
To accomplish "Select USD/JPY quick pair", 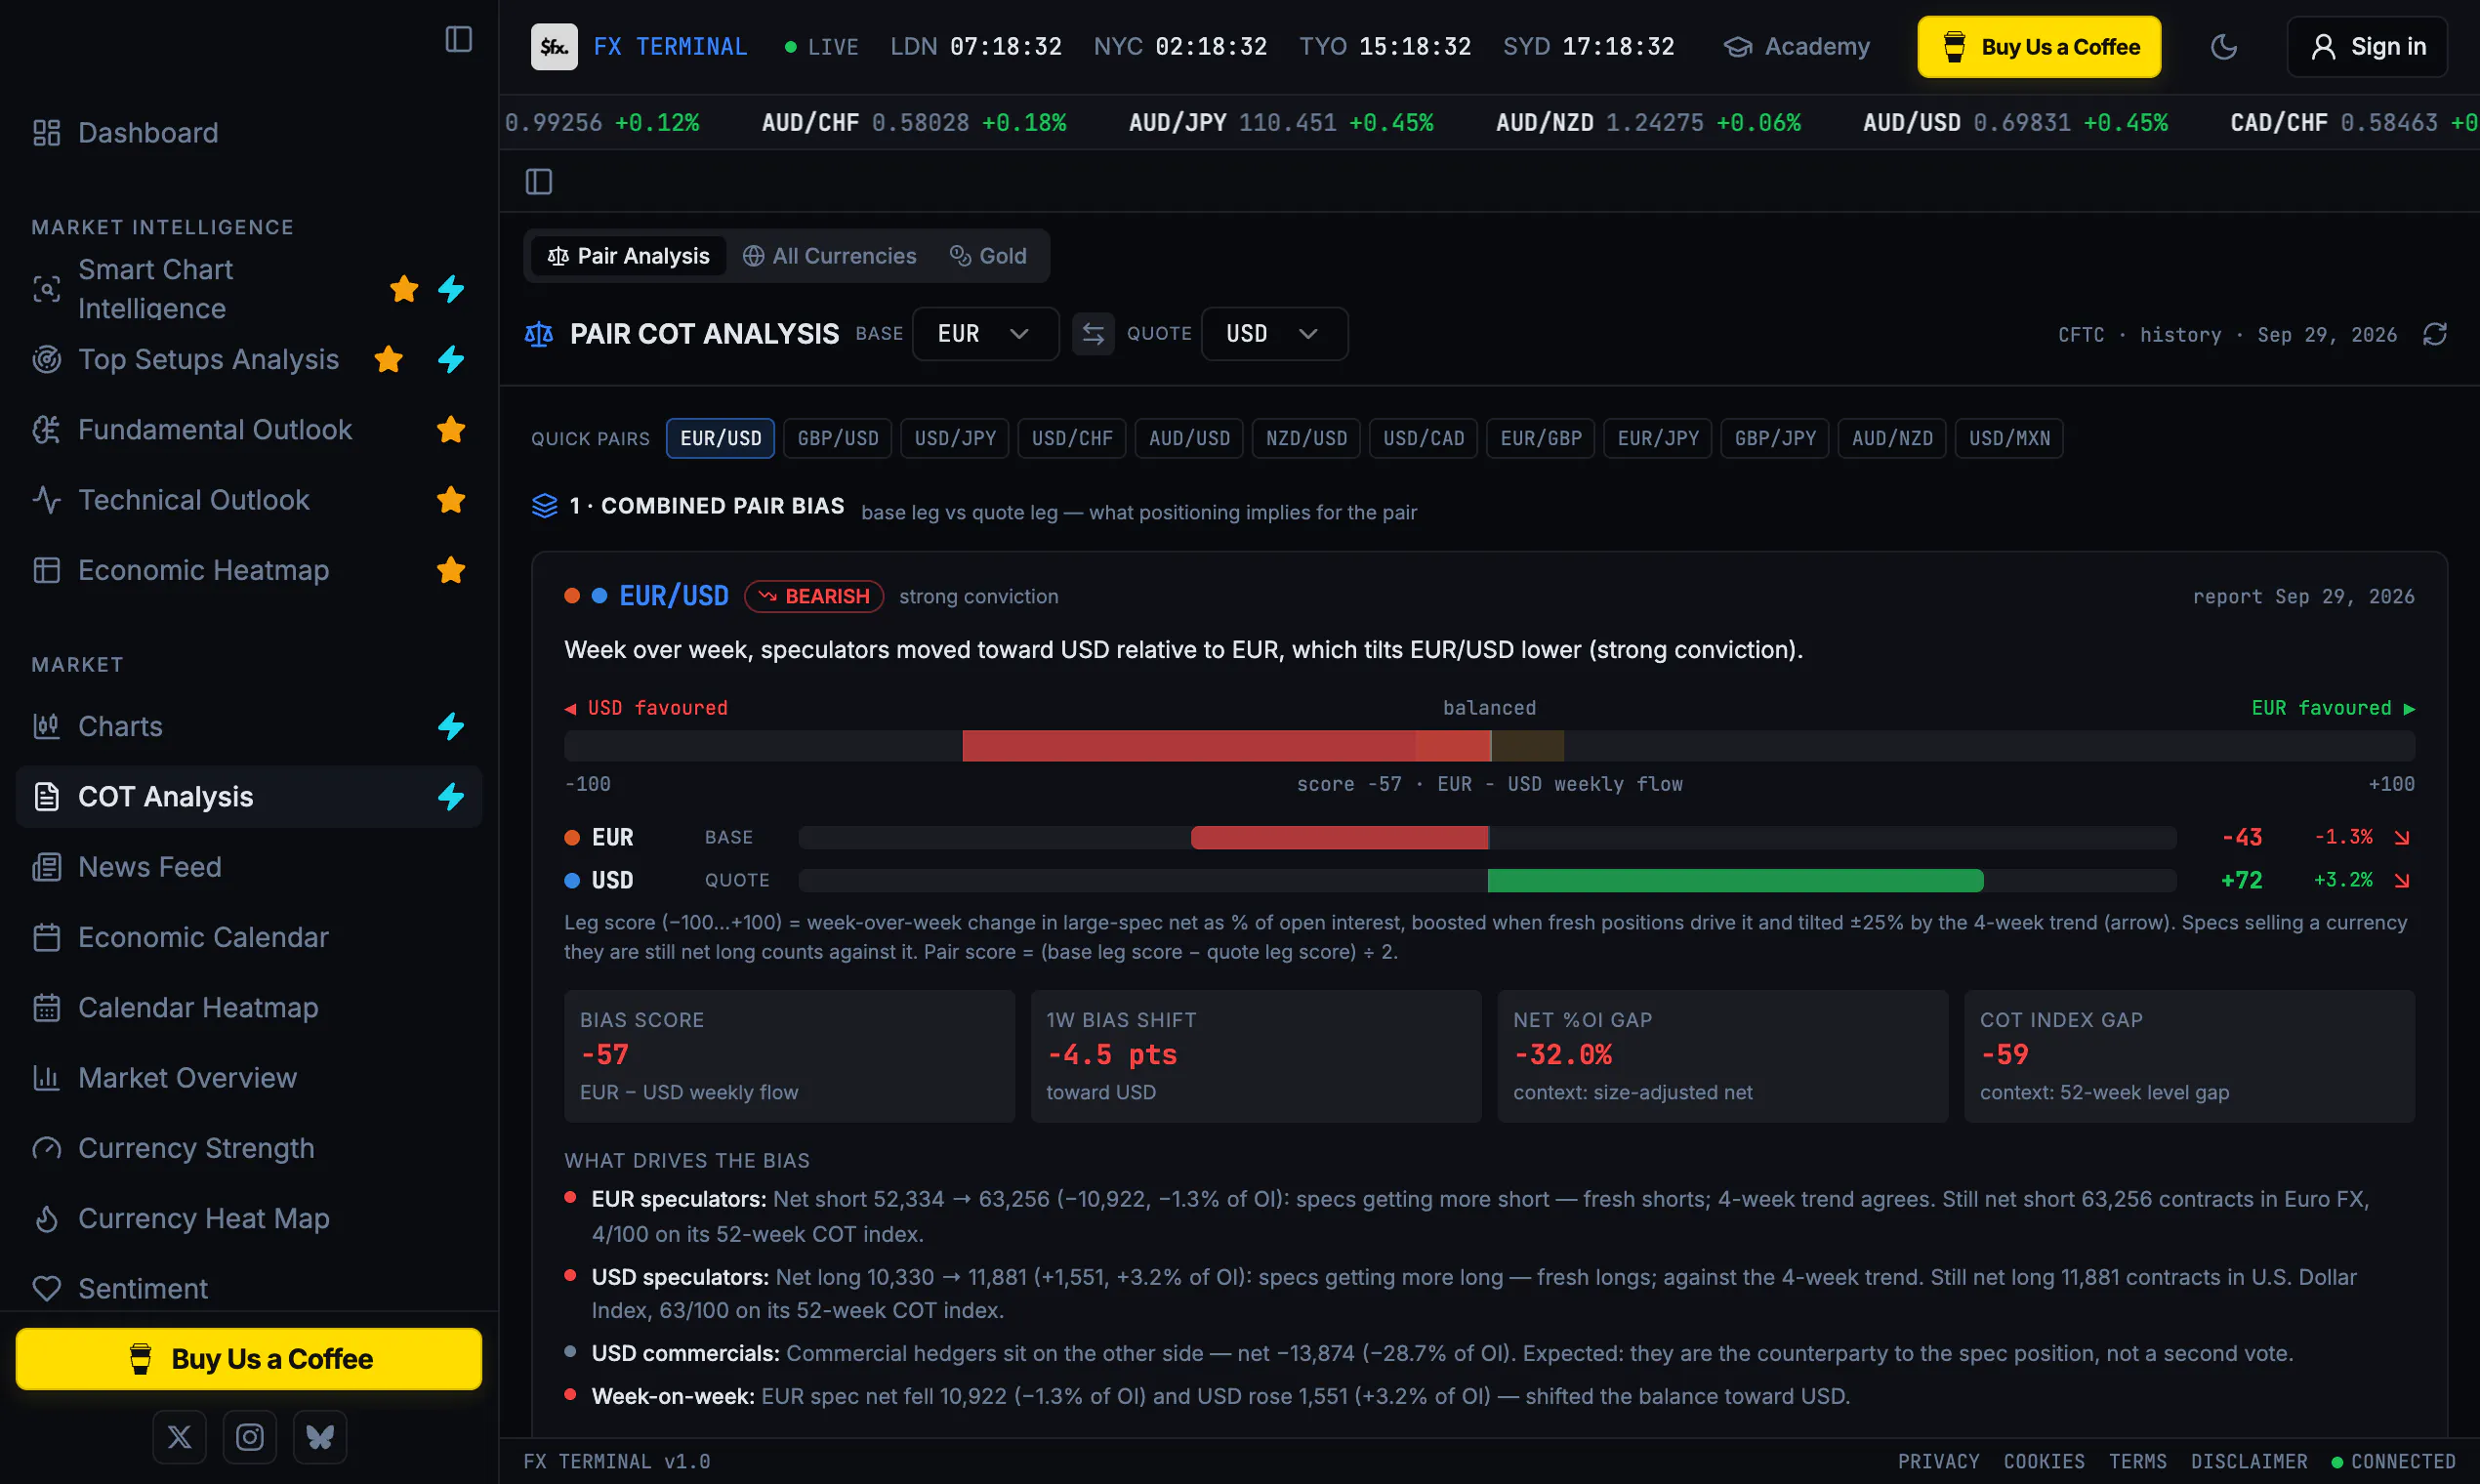I will pos(955,438).
